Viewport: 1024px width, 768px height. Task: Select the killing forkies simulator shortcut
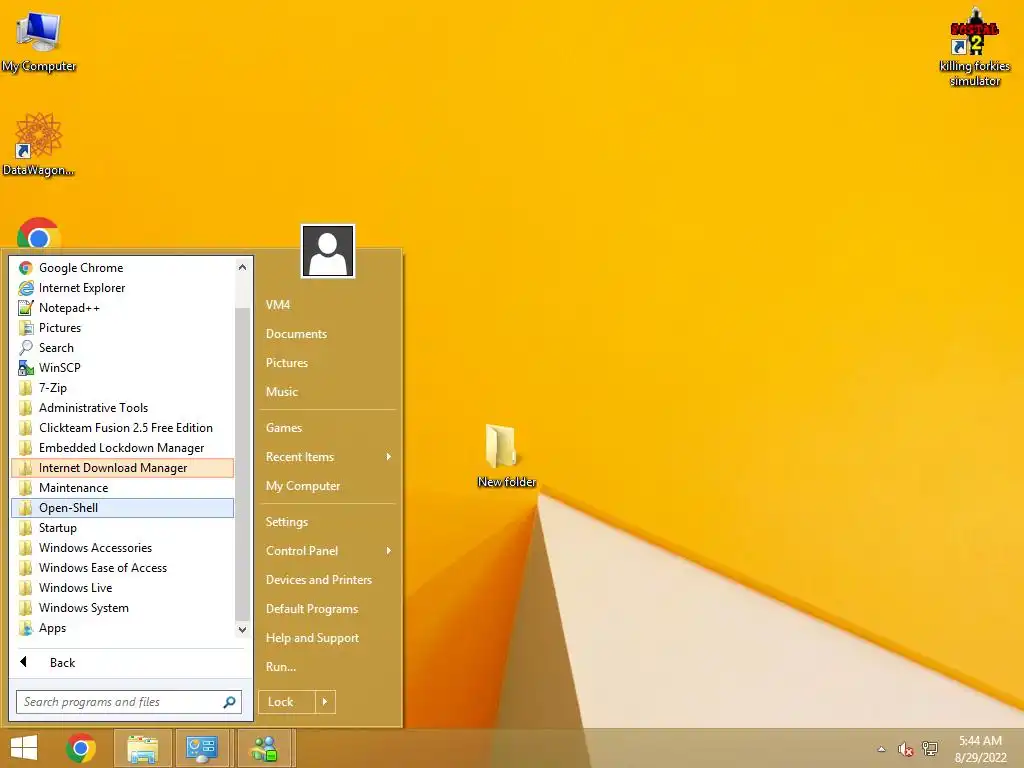point(974,49)
